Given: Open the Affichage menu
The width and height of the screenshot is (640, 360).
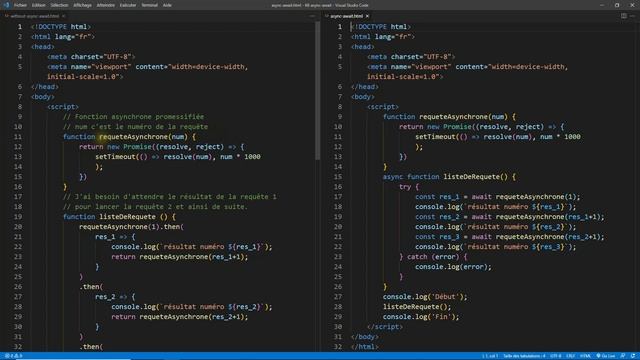Looking at the screenshot, I should coord(82,5).
